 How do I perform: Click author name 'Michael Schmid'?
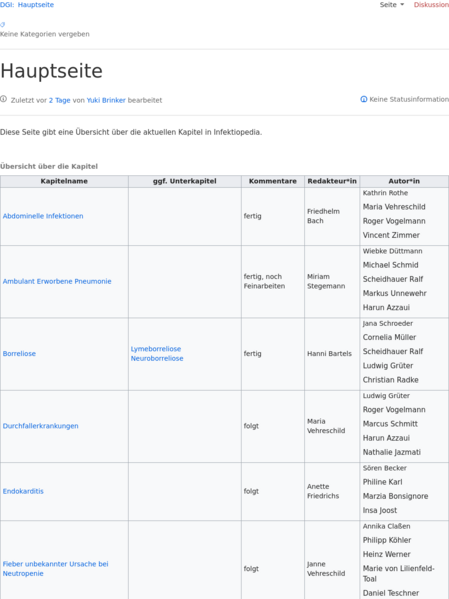click(x=391, y=265)
